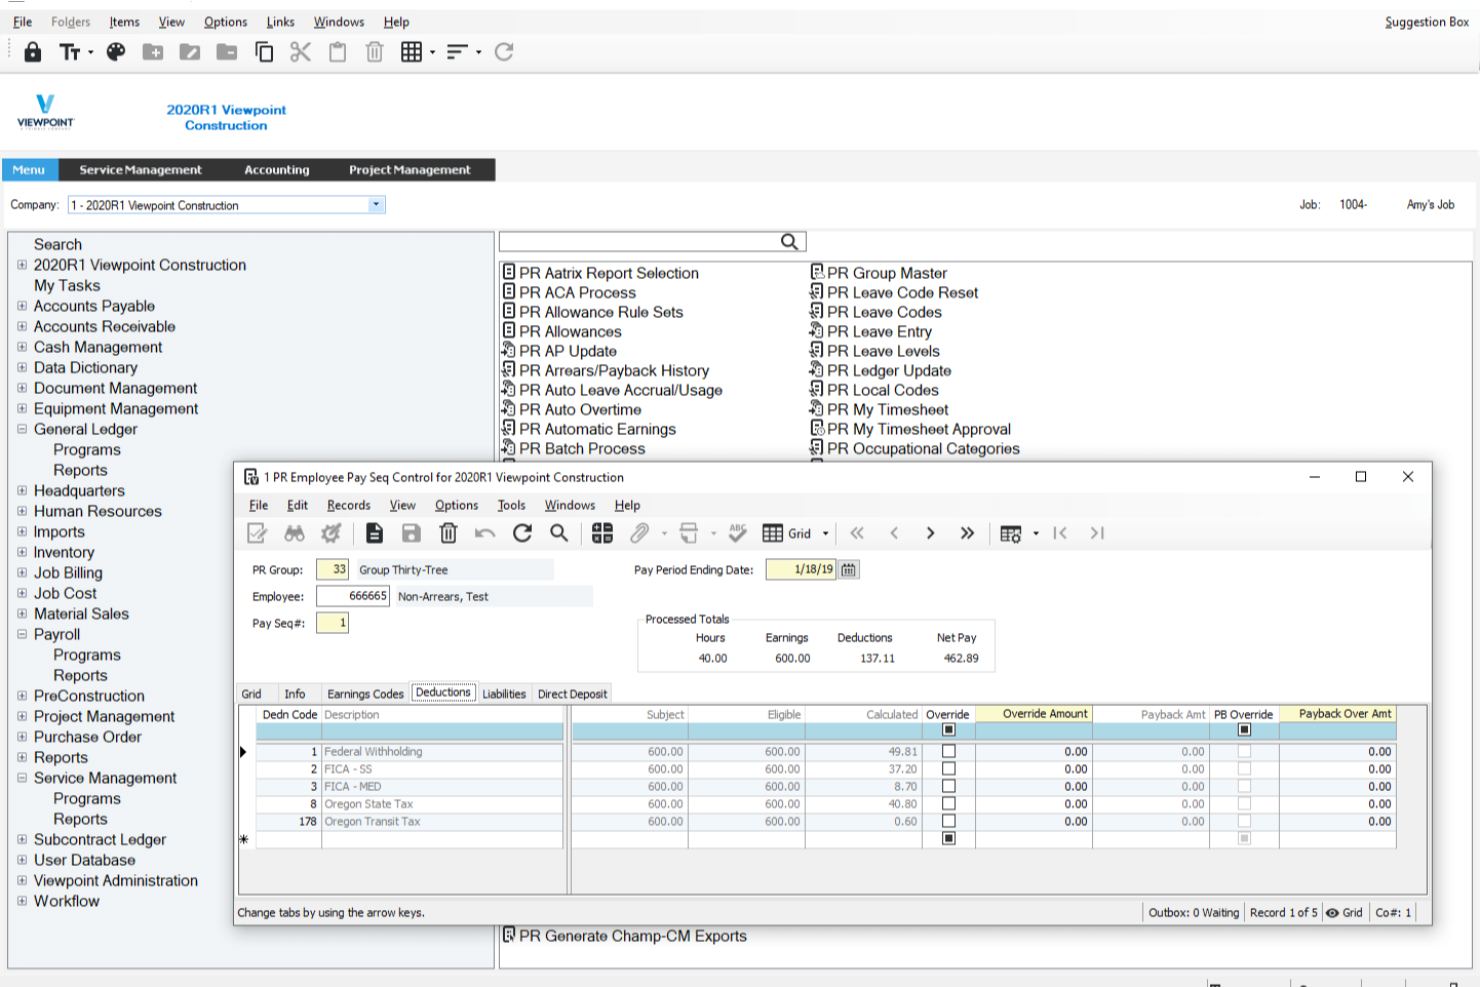Screen dimensions: 1480x987
Task: Go to the previous record arrow
Action: pyautogui.click(x=894, y=533)
